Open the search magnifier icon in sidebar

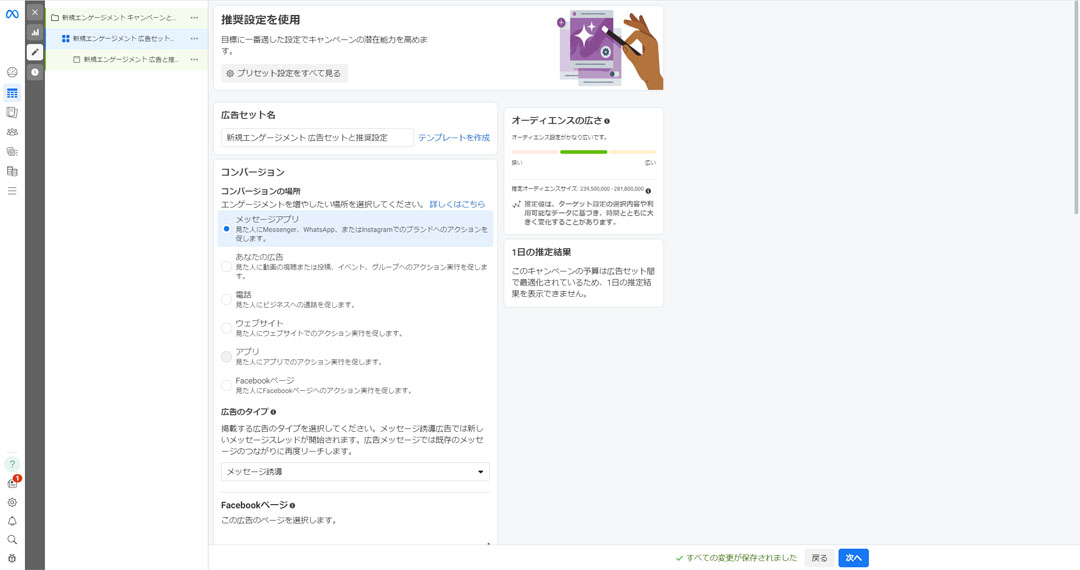(12, 540)
